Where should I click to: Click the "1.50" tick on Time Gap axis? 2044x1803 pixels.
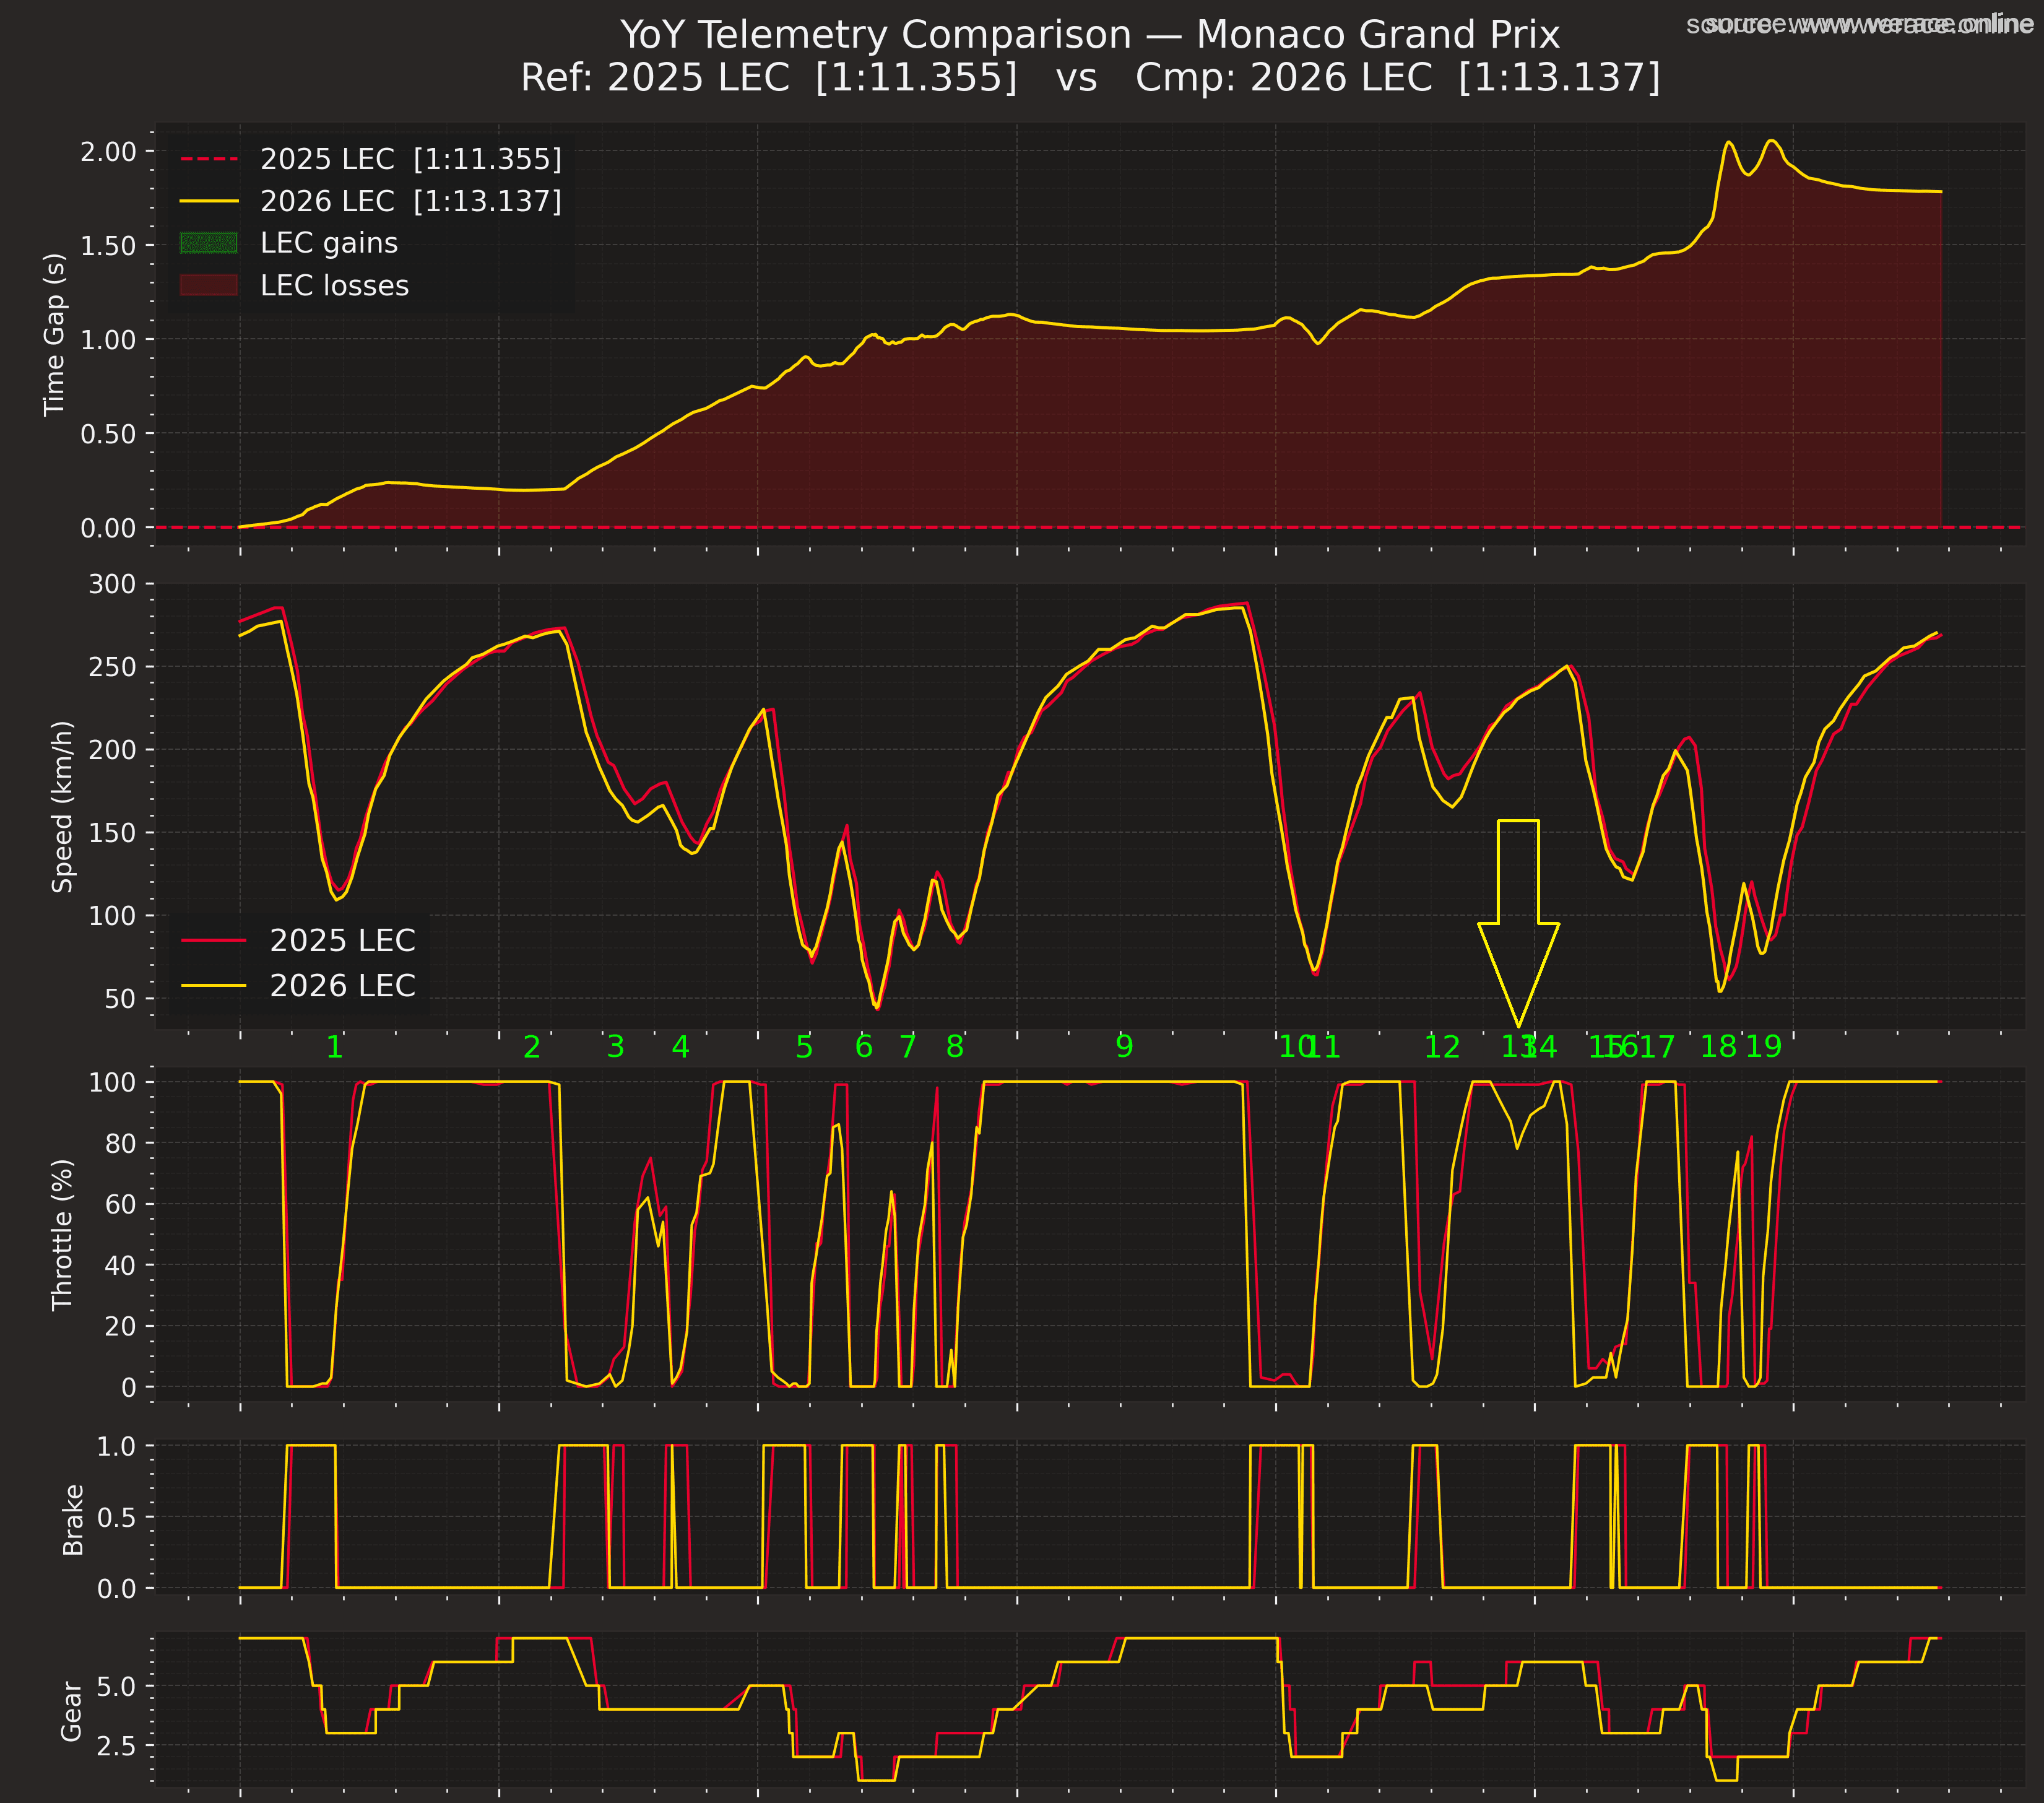pos(108,245)
